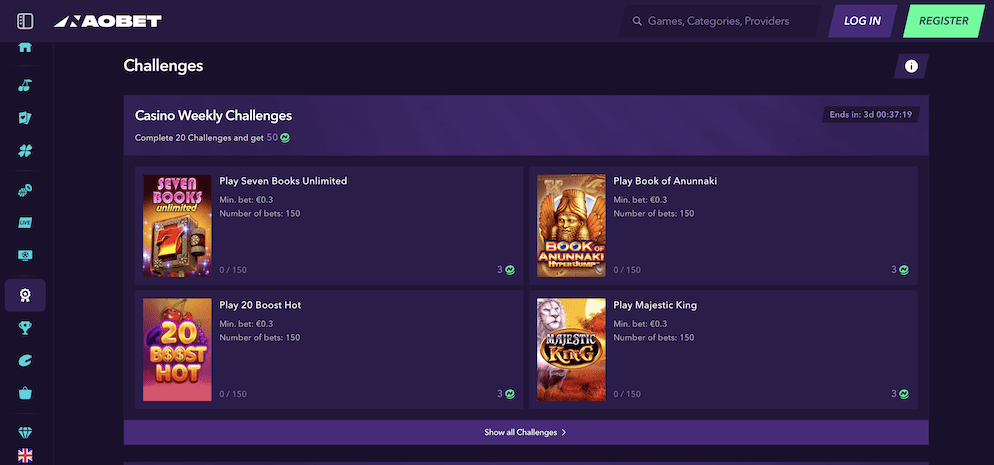The image size is (994, 465).
Task: Open the Majestic King game thumbnail
Action: (x=571, y=349)
